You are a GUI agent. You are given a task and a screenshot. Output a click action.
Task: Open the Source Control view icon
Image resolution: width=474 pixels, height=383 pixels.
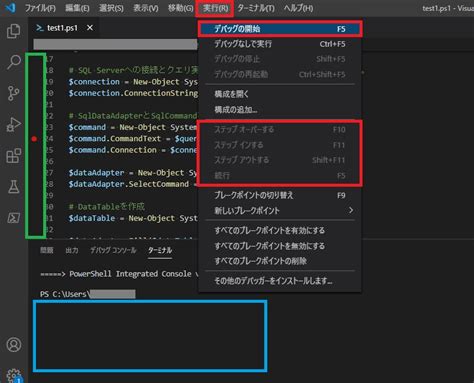click(x=14, y=93)
